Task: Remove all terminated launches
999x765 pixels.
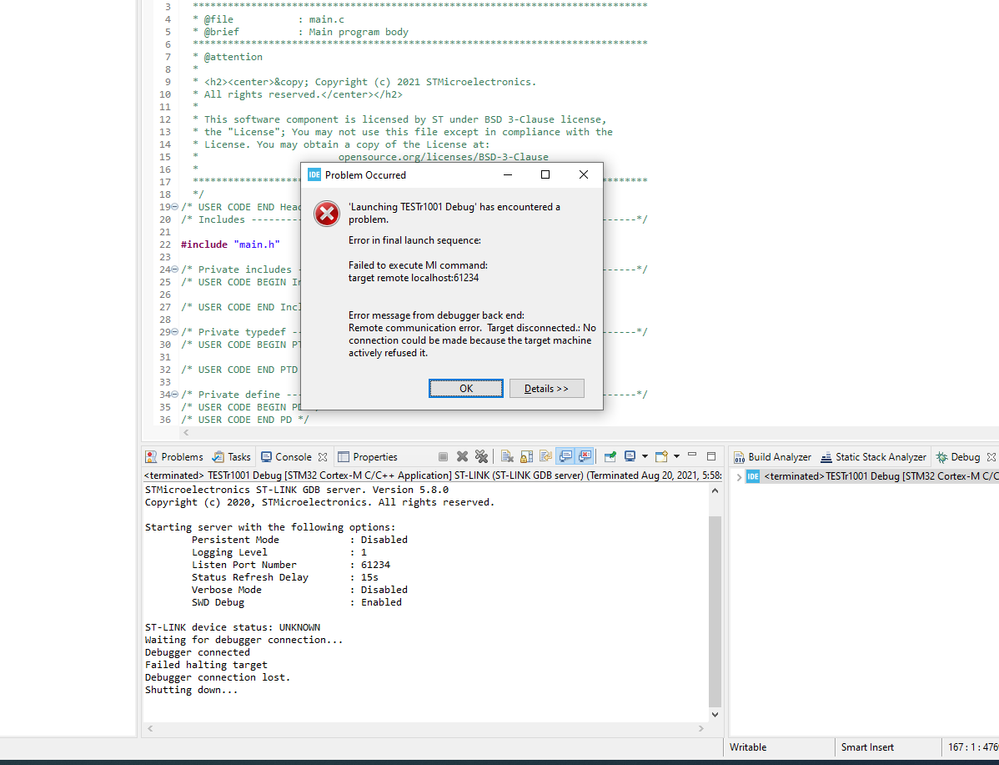Action: click(x=482, y=457)
